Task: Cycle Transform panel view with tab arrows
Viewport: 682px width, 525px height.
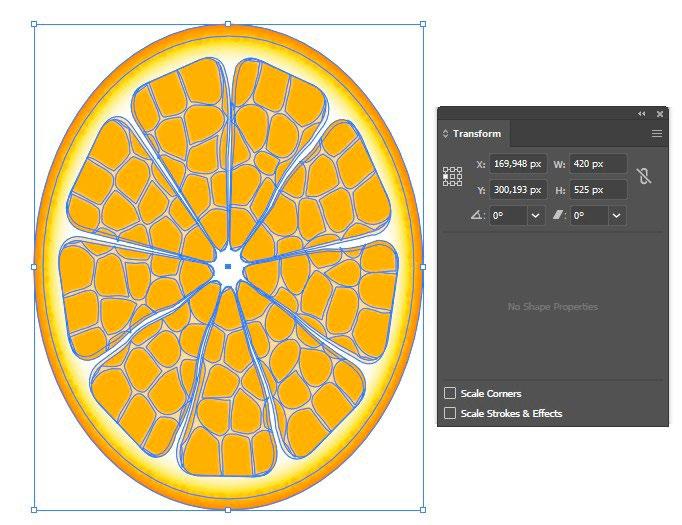Action: (445, 134)
